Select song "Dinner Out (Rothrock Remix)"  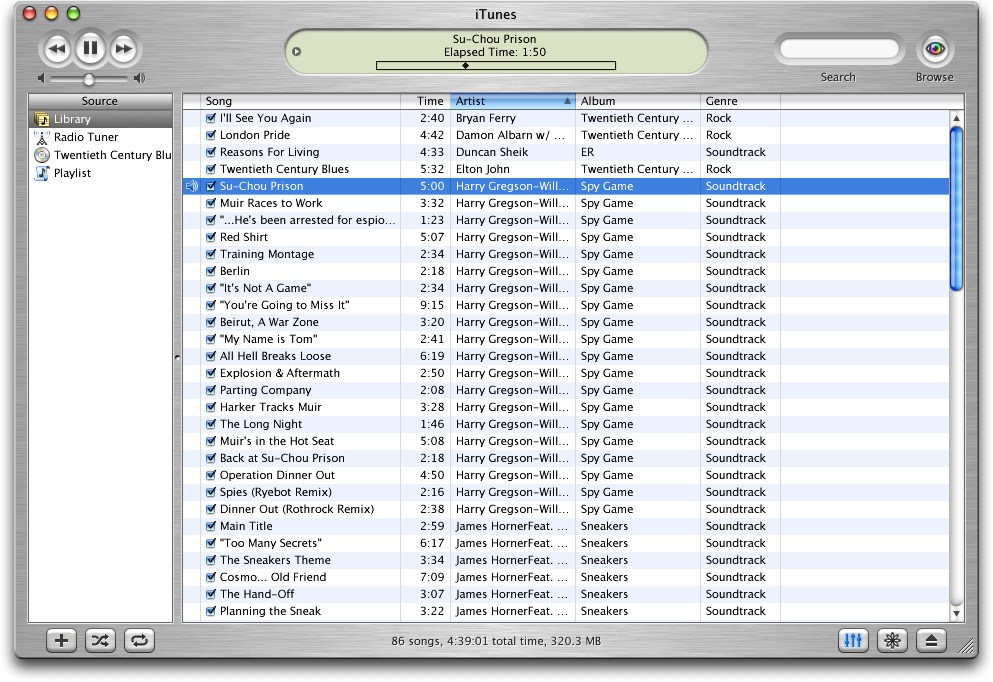pyautogui.click(x=297, y=509)
